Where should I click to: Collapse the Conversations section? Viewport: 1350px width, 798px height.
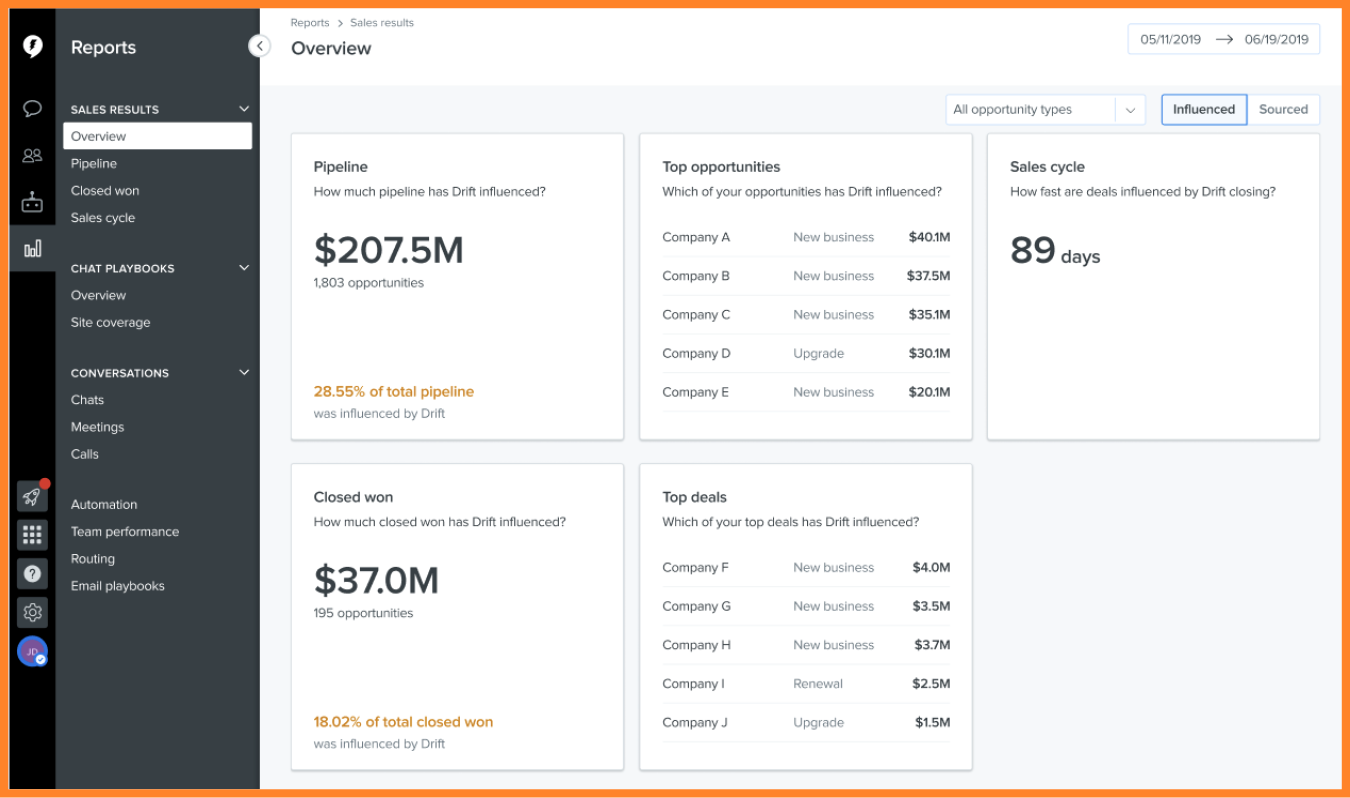click(244, 373)
